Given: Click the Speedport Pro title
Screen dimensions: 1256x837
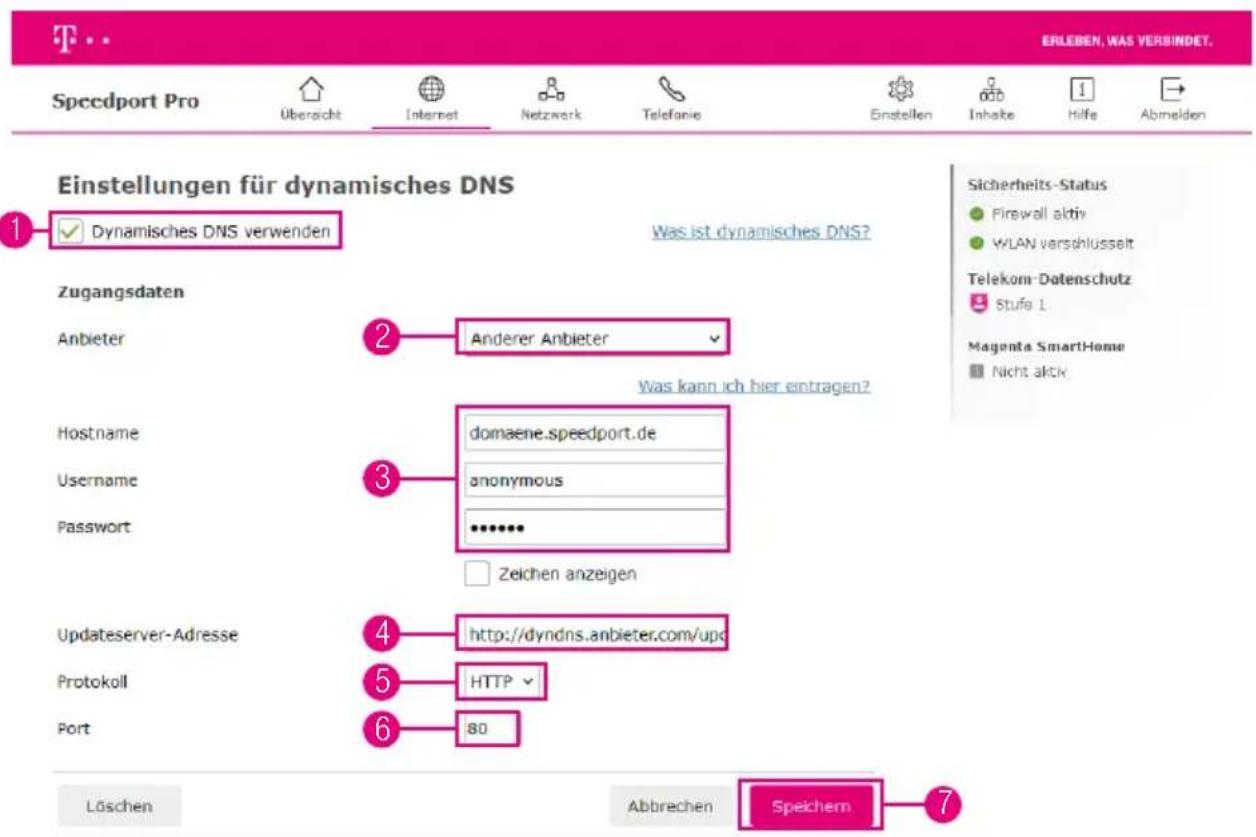Looking at the screenshot, I should (x=125, y=102).
